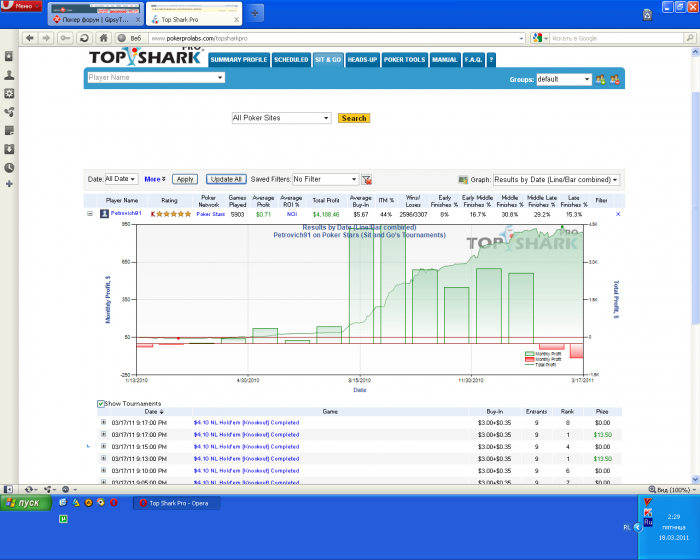Viewport: 700px width, 560px height.
Task: Collapse the Petrovich91 player row
Action: [x=90, y=214]
